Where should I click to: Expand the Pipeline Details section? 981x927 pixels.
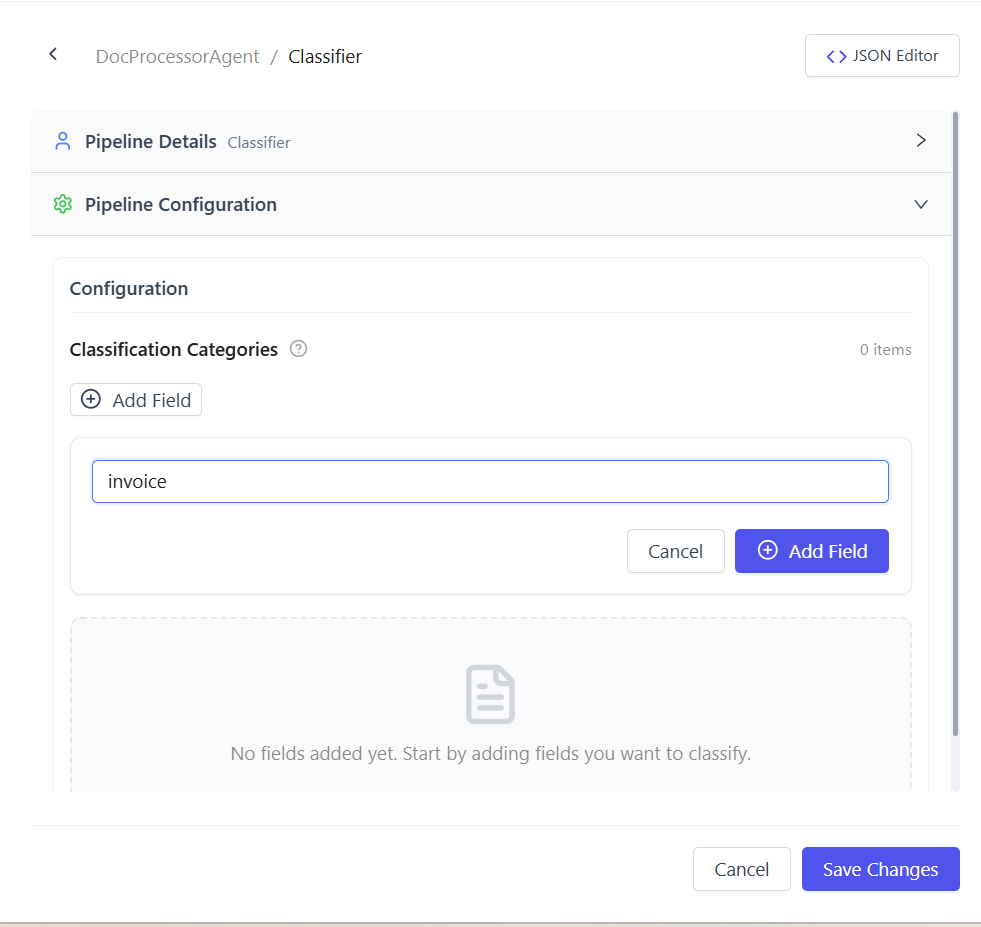490,141
